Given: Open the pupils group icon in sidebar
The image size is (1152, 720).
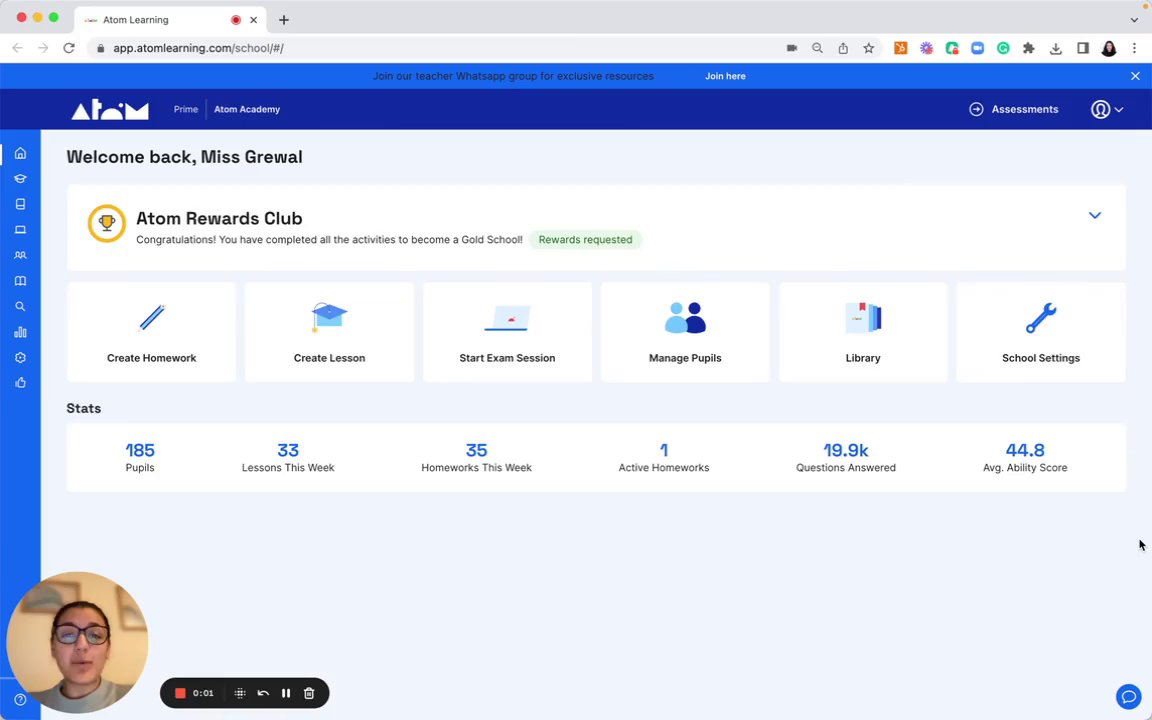Looking at the screenshot, I should 21,255.
